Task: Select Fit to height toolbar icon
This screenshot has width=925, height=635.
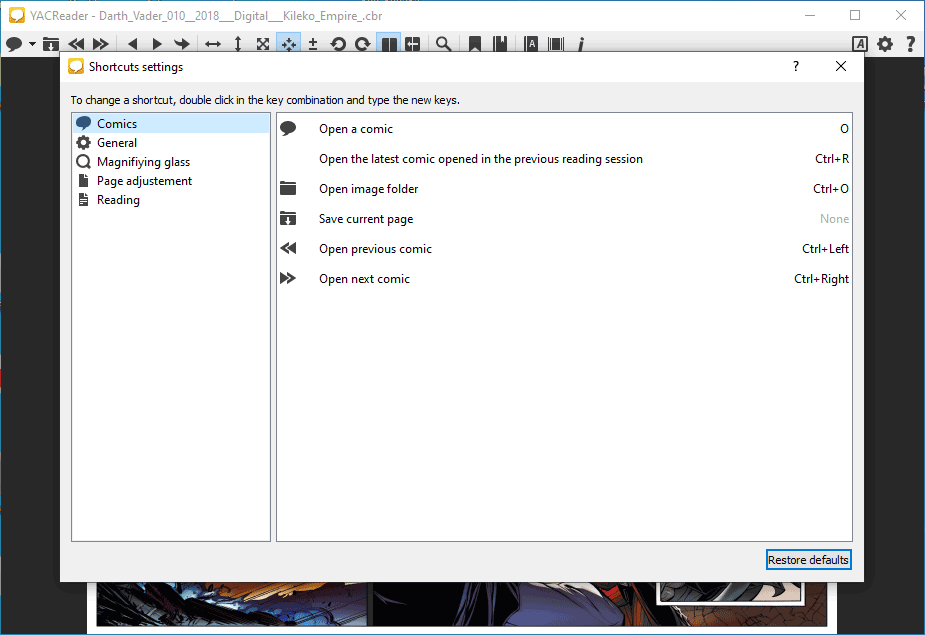Action: (238, 44)
